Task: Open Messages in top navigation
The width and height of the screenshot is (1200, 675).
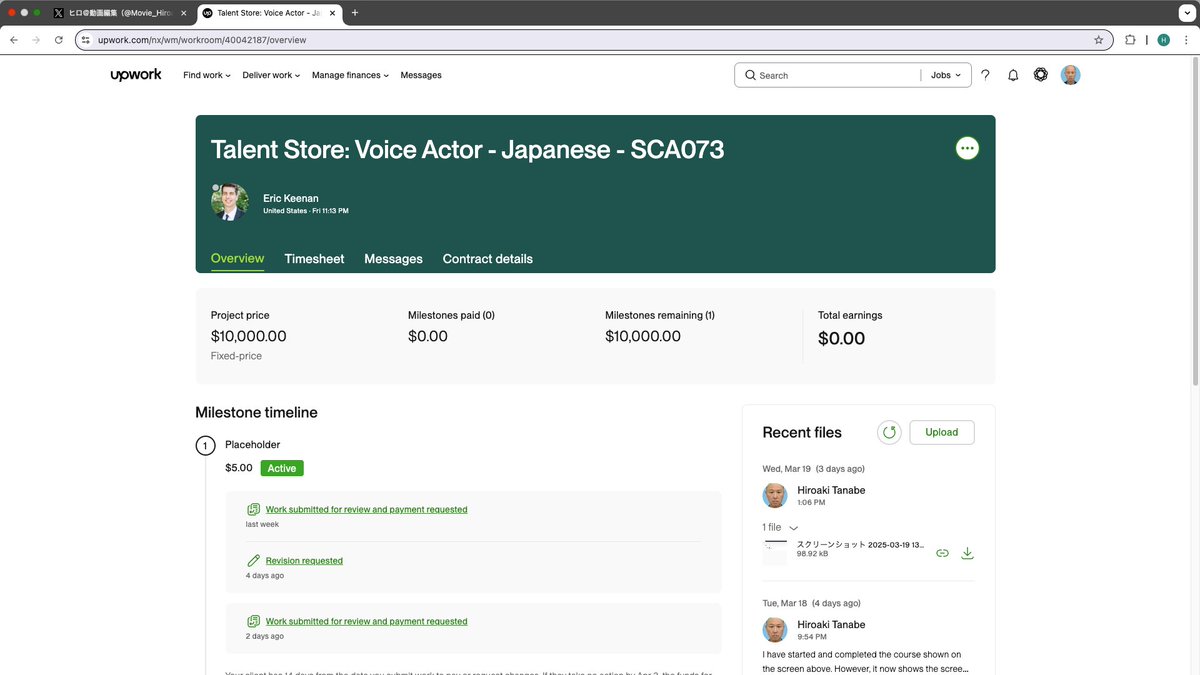Action: click(421, 75)
